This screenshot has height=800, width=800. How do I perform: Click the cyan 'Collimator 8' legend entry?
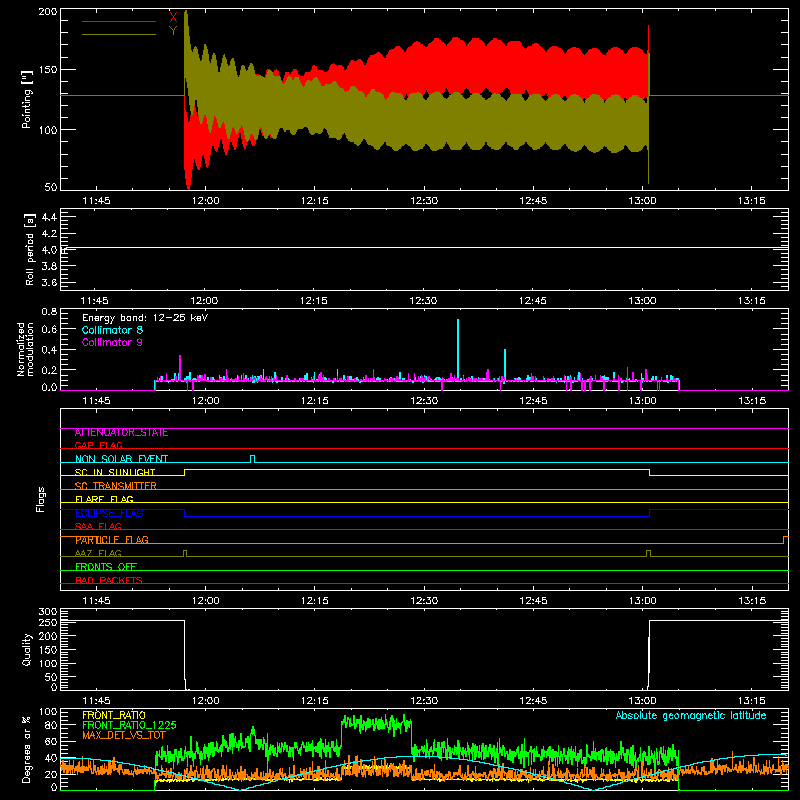112,330
